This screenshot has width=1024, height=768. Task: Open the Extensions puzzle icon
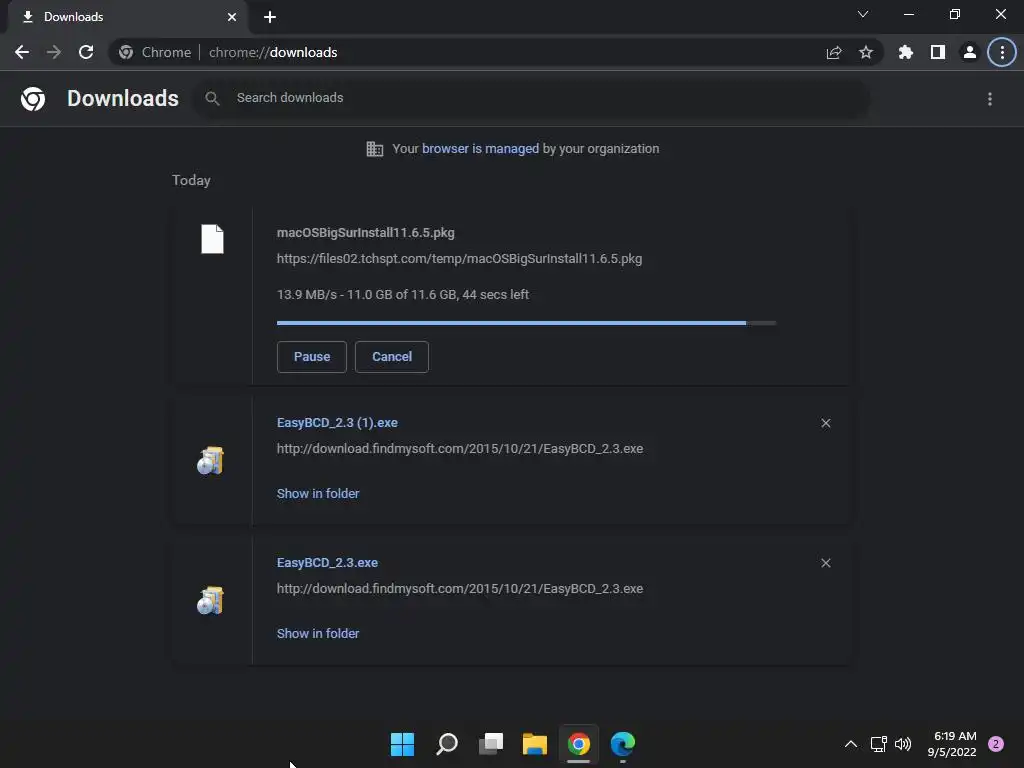pos(906,52)
